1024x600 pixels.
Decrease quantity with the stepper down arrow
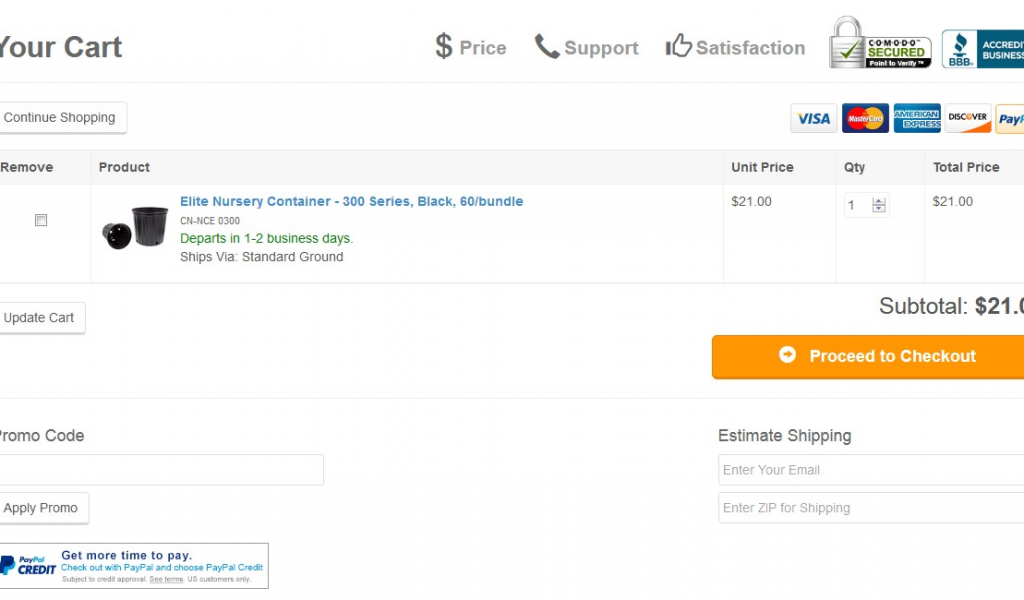click(879, 209)
